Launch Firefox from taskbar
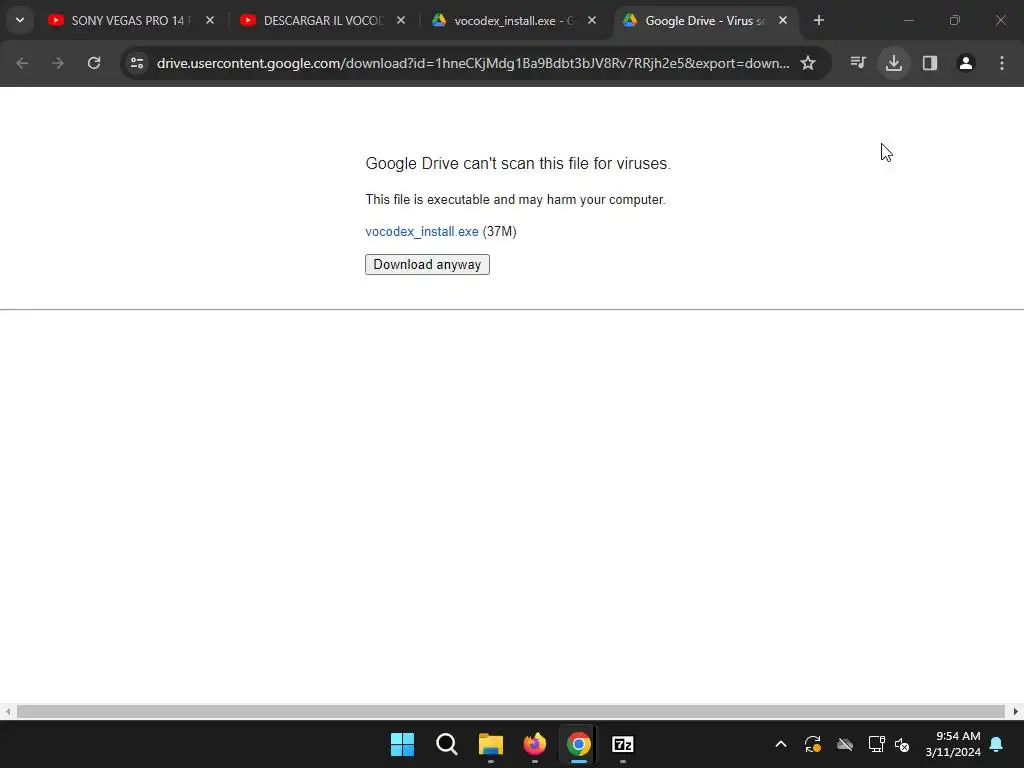Viewport: 1024px width, 768px height. coord(535,744)
